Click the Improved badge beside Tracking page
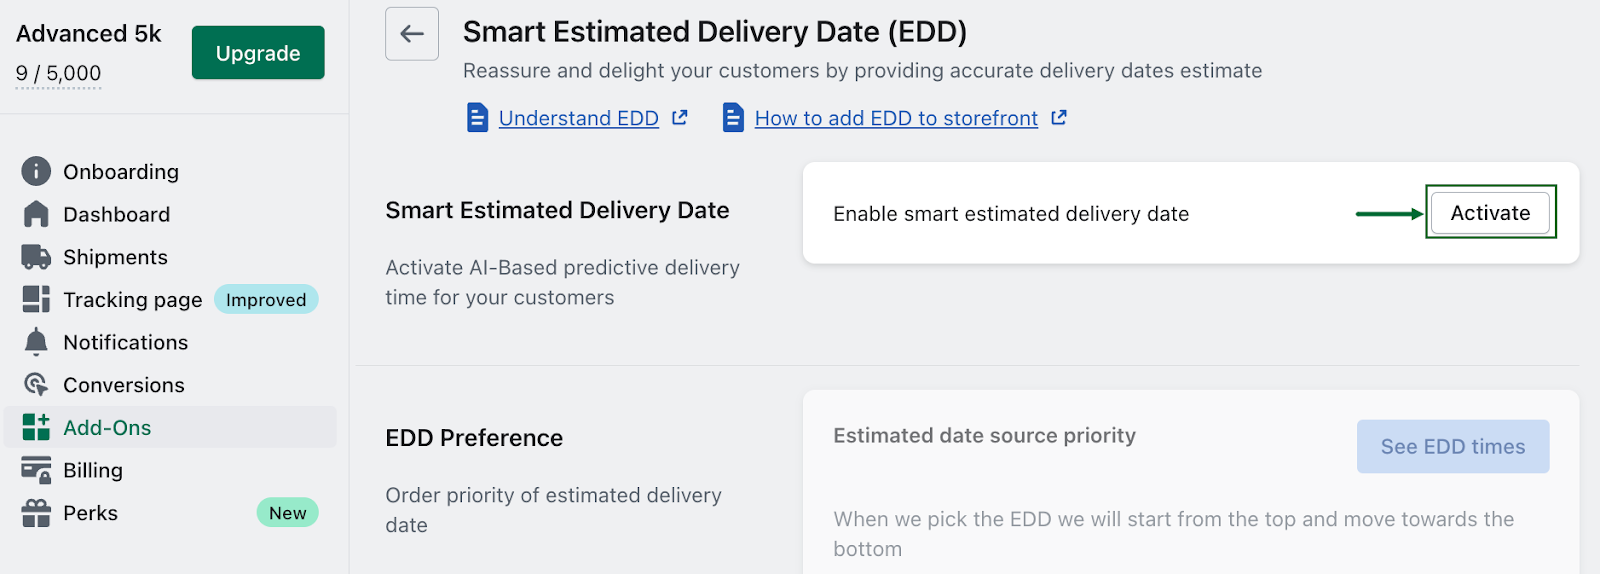This screenshot has height=574, width=1600. tap(266, 300)
